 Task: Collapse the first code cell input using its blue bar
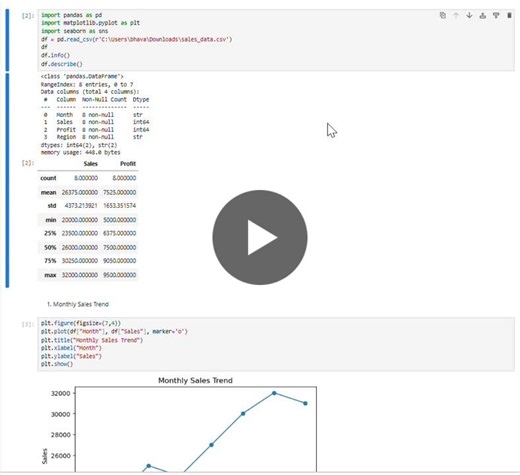coord(7,40)
